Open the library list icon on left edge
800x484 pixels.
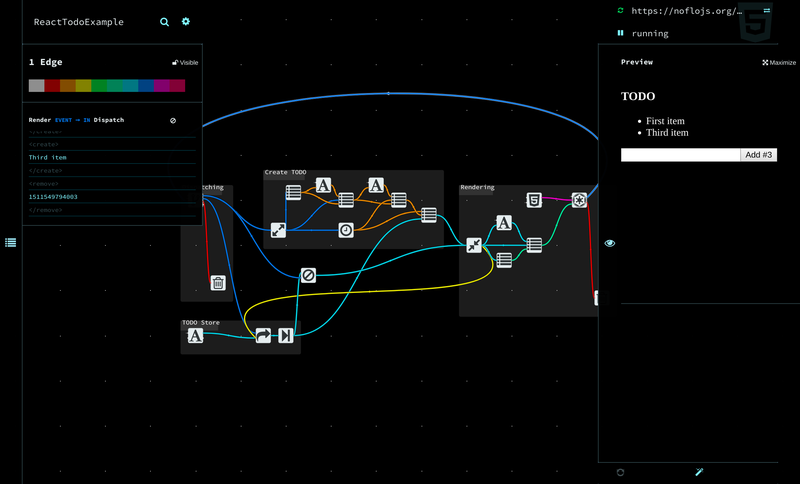[11, 243]
